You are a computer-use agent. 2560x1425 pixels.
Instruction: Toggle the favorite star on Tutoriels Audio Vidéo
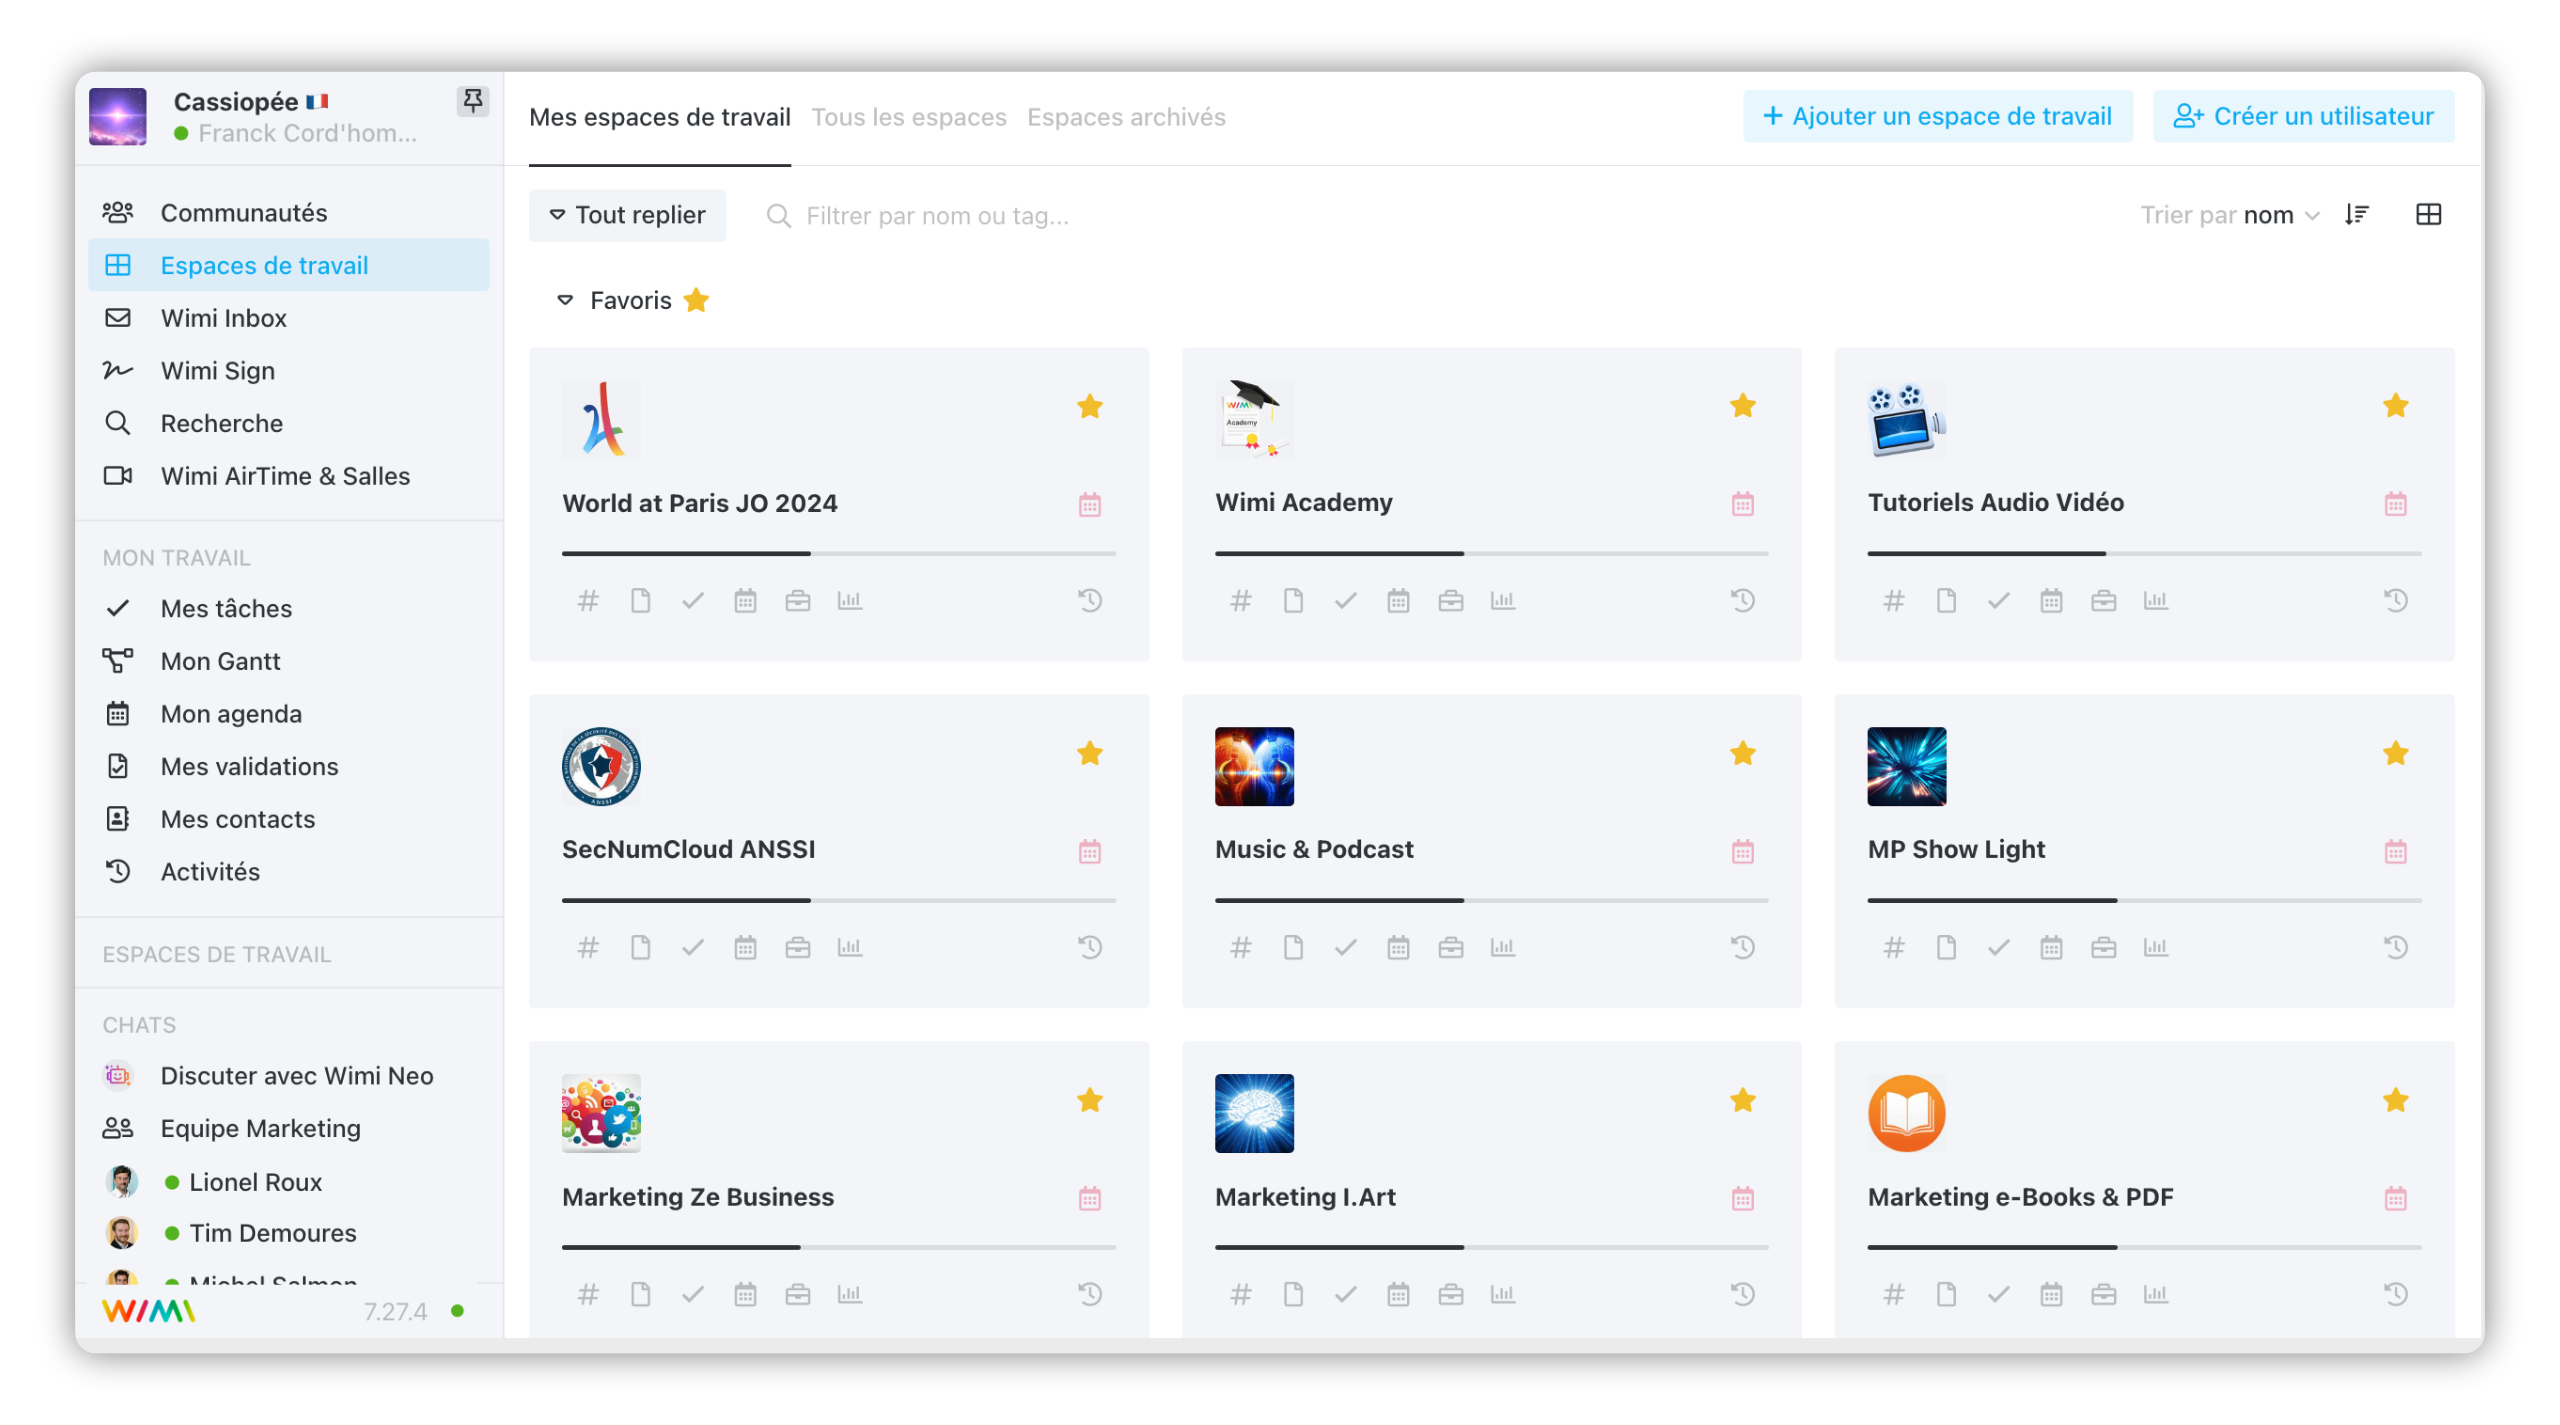(2395, 406)
